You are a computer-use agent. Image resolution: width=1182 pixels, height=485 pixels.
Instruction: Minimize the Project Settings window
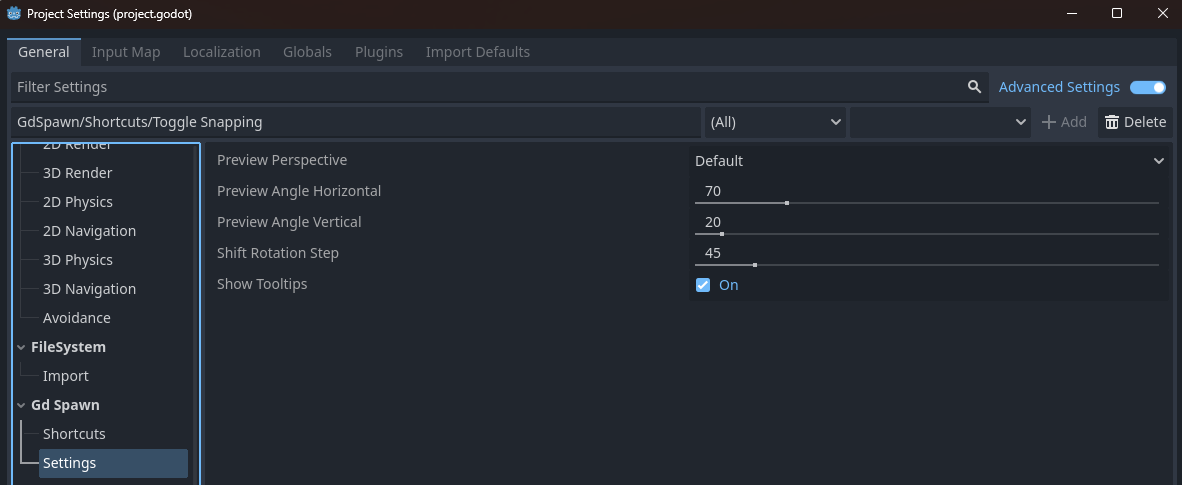pos(1071,14)
